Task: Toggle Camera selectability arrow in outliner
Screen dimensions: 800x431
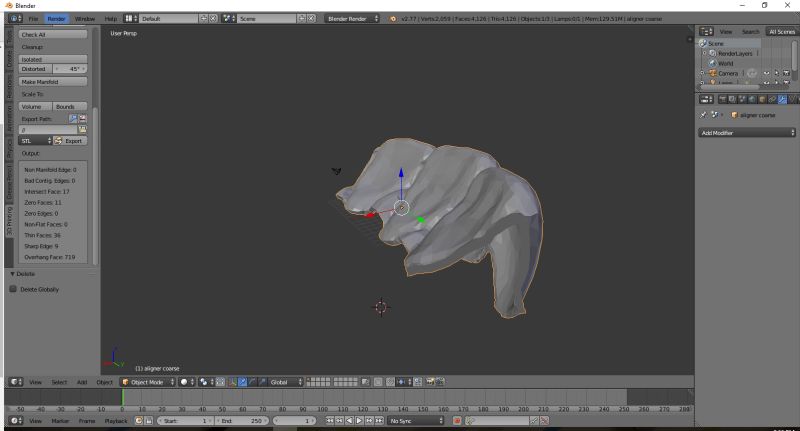Action: click(777, 73)
